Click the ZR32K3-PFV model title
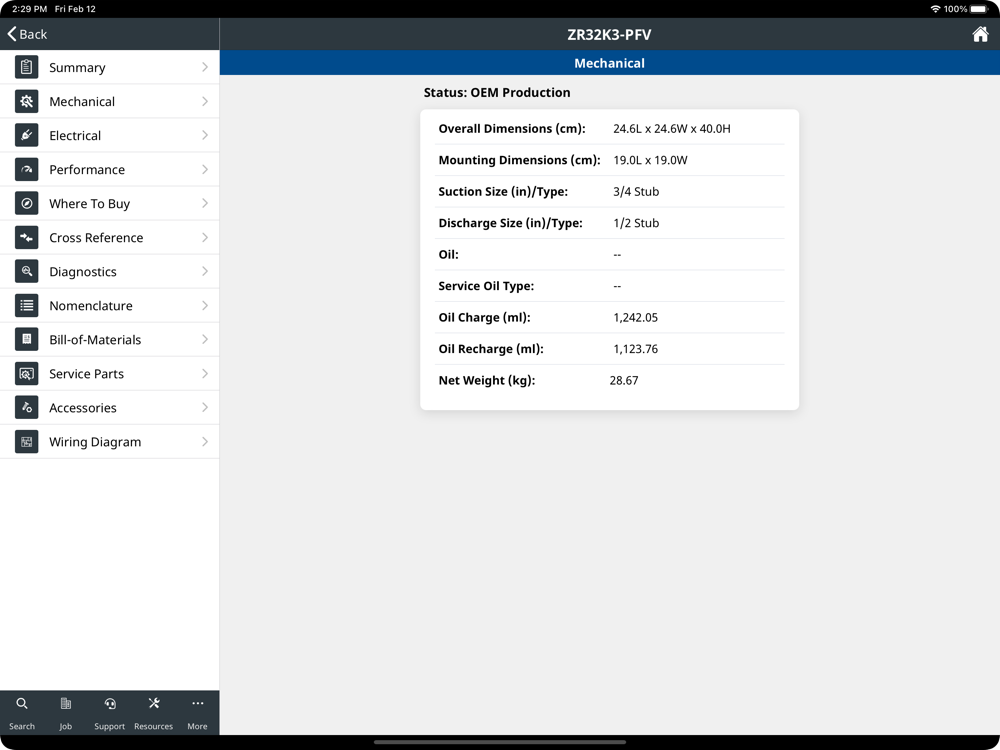Viewport: 1000px width, 750px height. point(609,34)
